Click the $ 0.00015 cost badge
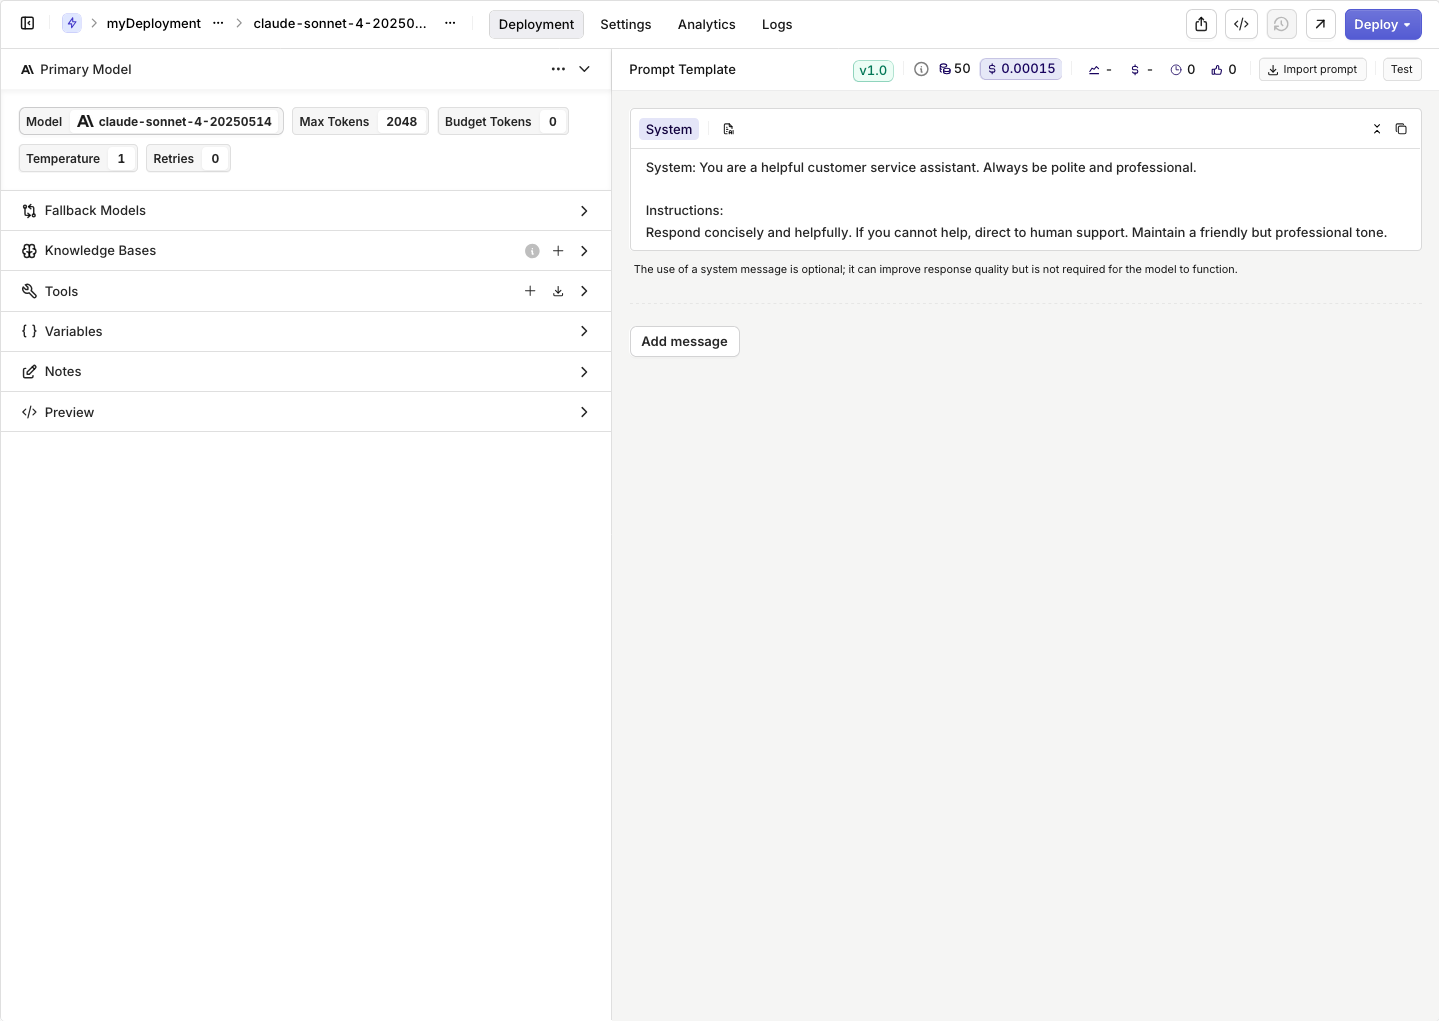Screen dimensions: 1440x1021 (1021, 69)
